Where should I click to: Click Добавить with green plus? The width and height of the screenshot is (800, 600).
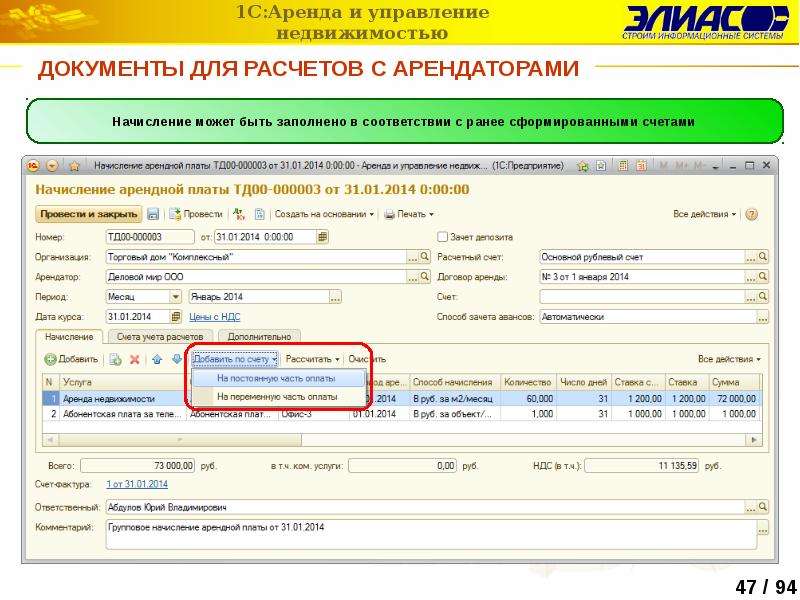click(x=71, y=360)
